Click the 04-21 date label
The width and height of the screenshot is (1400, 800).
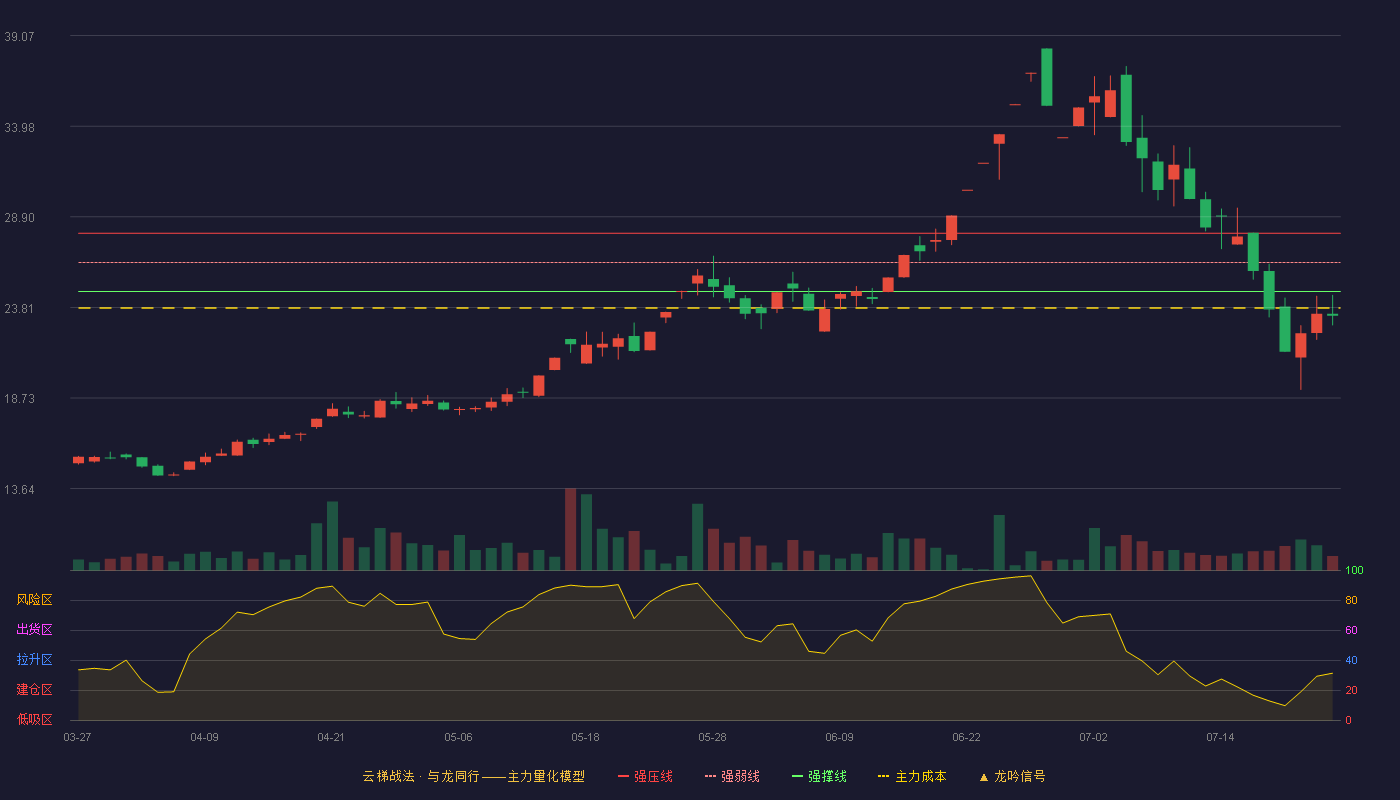pos(331,737)
